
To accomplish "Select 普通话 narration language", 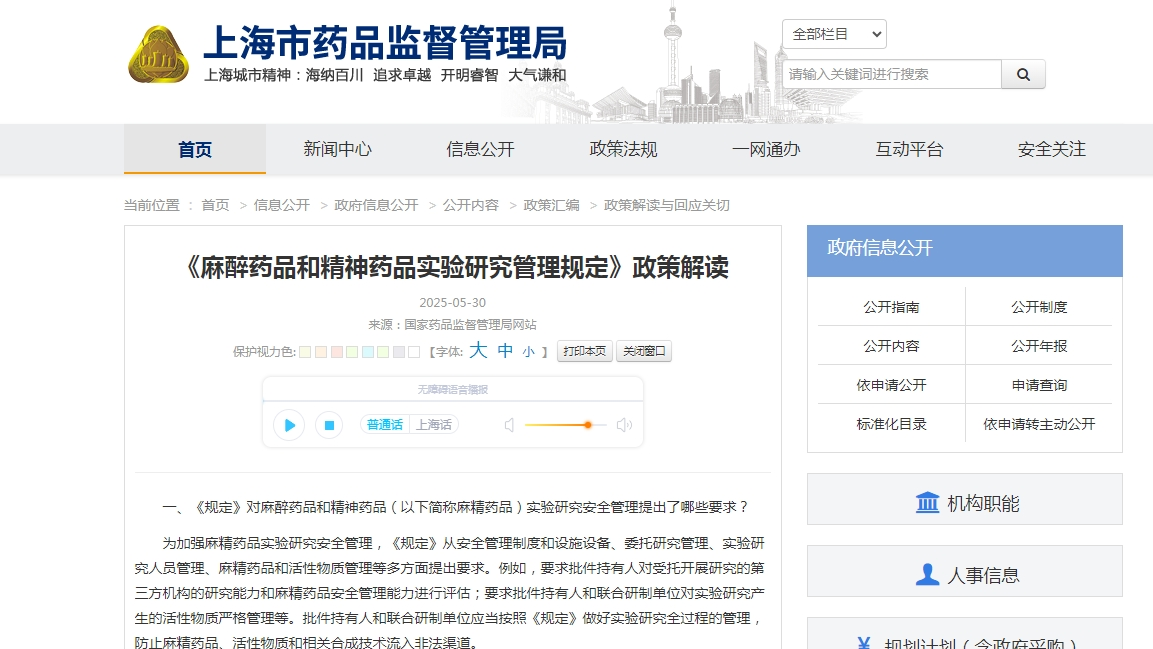I will point(385,425).
